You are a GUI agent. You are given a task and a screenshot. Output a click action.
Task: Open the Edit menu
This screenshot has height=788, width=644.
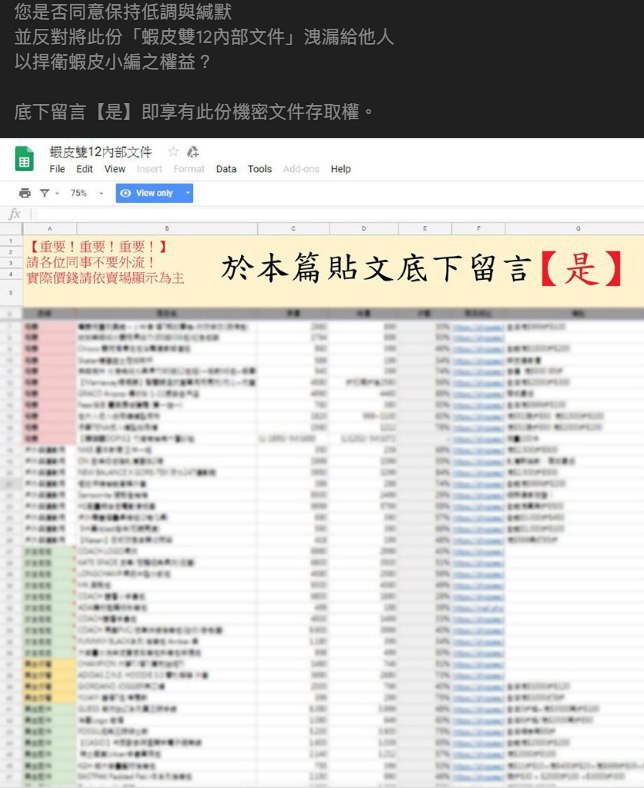click(84, 169)
